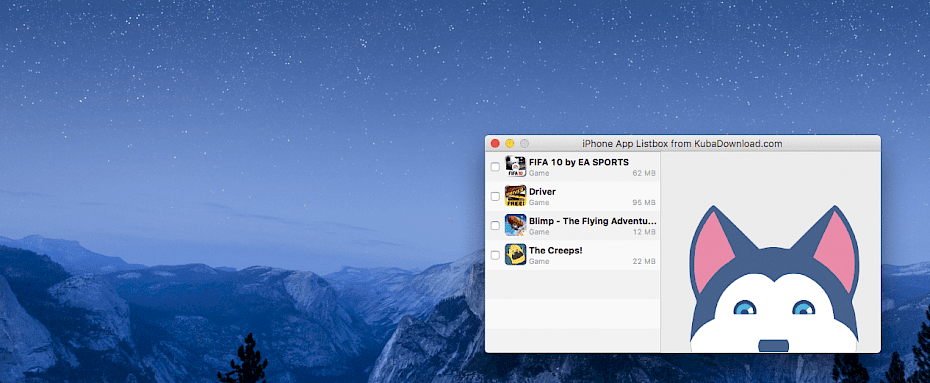930x383 pixels.
Task: Click the husky dog illustration
Action: coord(774,279)
